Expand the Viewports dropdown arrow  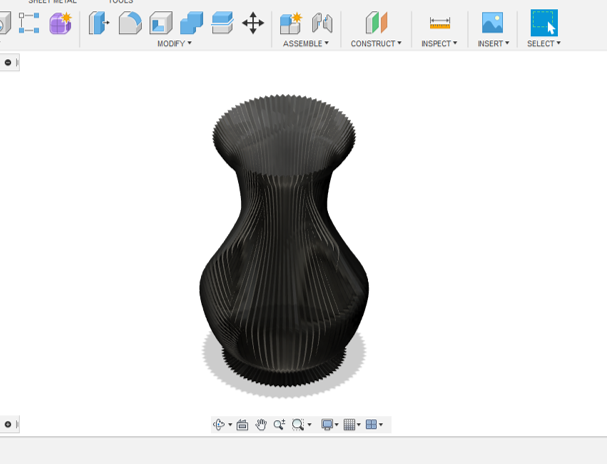[381, 425]
